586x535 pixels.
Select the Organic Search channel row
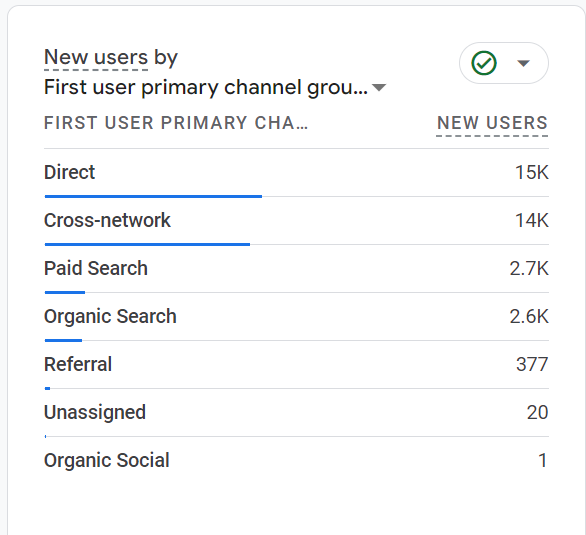296,318
